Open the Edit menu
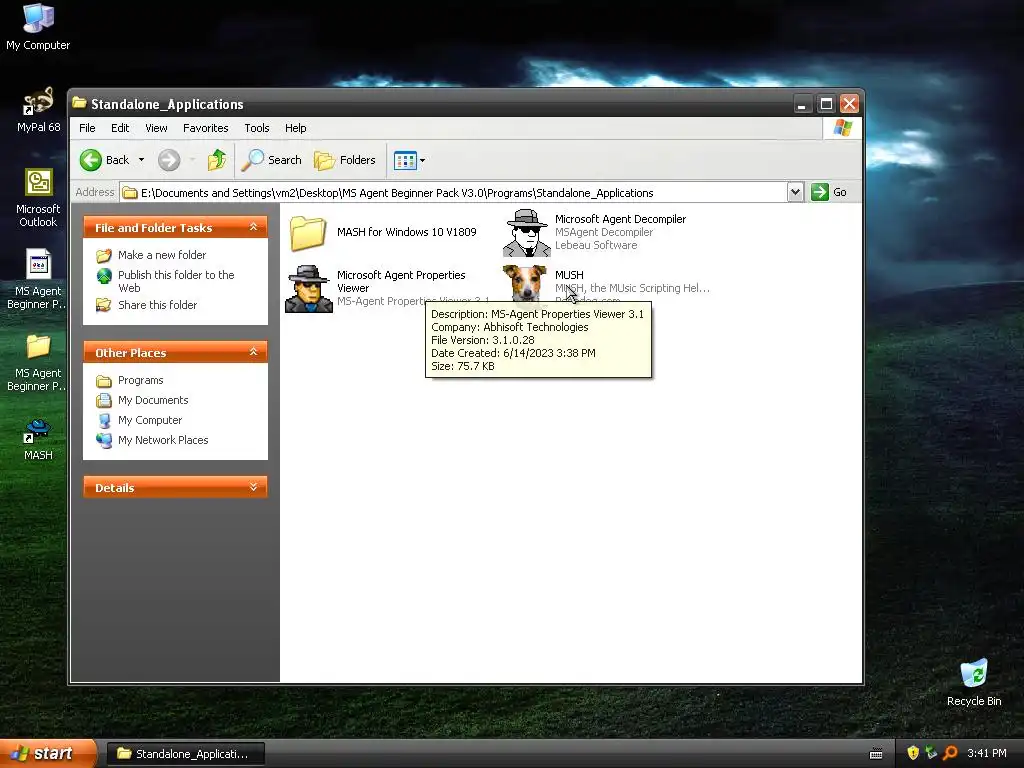This screenshot has width=1024, height=768. (x=120, y=128)
